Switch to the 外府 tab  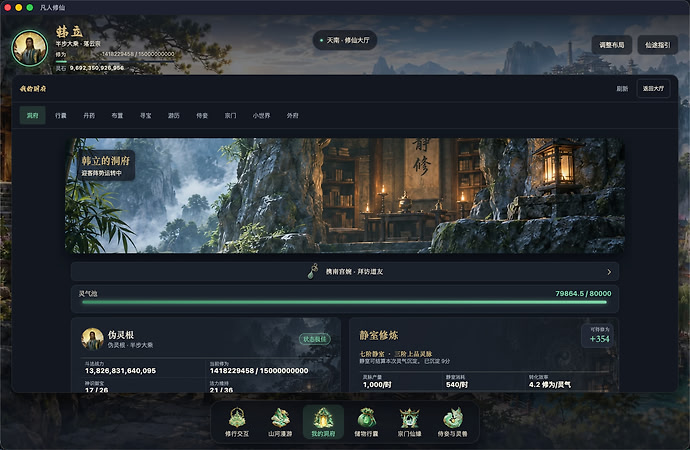tap(293, 116)
